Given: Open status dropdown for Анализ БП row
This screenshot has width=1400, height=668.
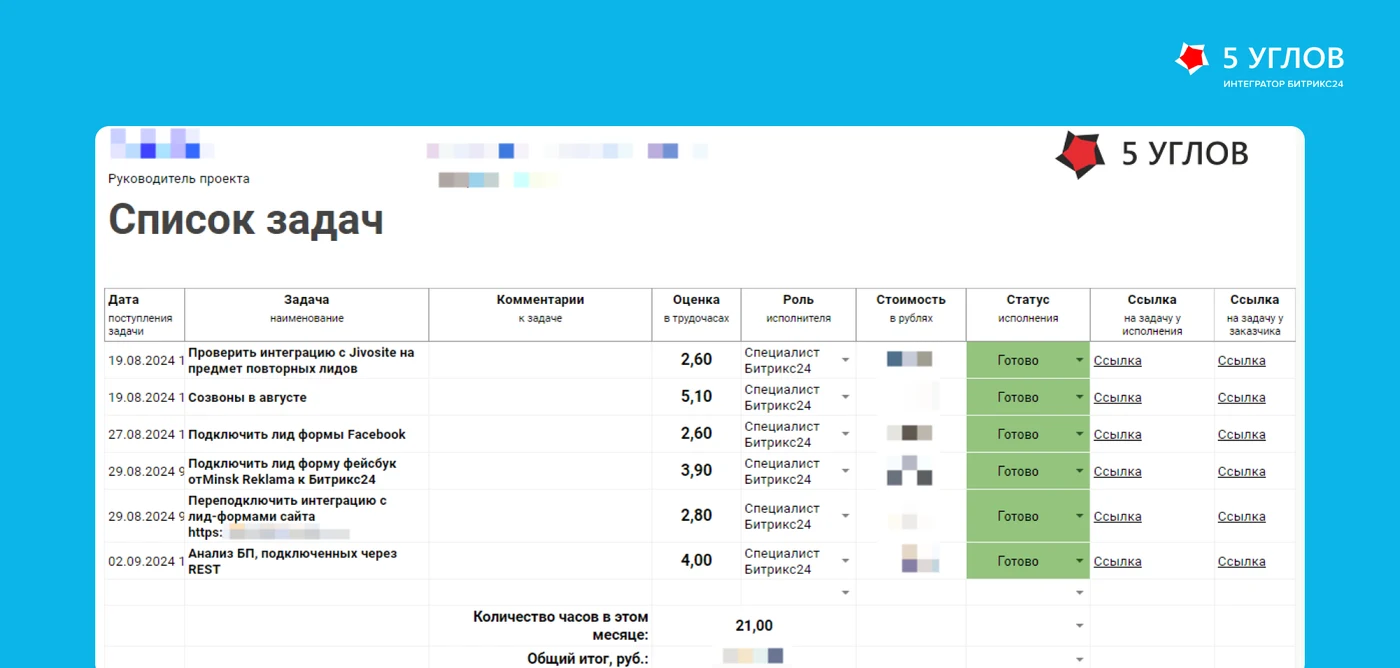Looking at the screenshot, I should pyautogui.click(x=1079, y=562).
